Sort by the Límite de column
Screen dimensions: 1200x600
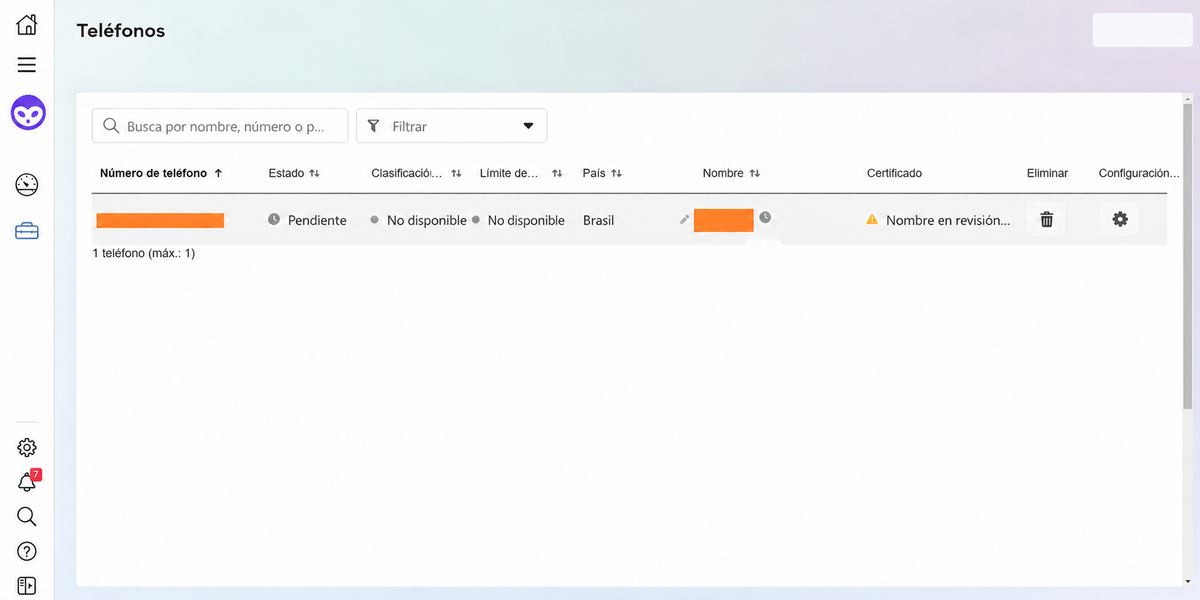point(521,173)
